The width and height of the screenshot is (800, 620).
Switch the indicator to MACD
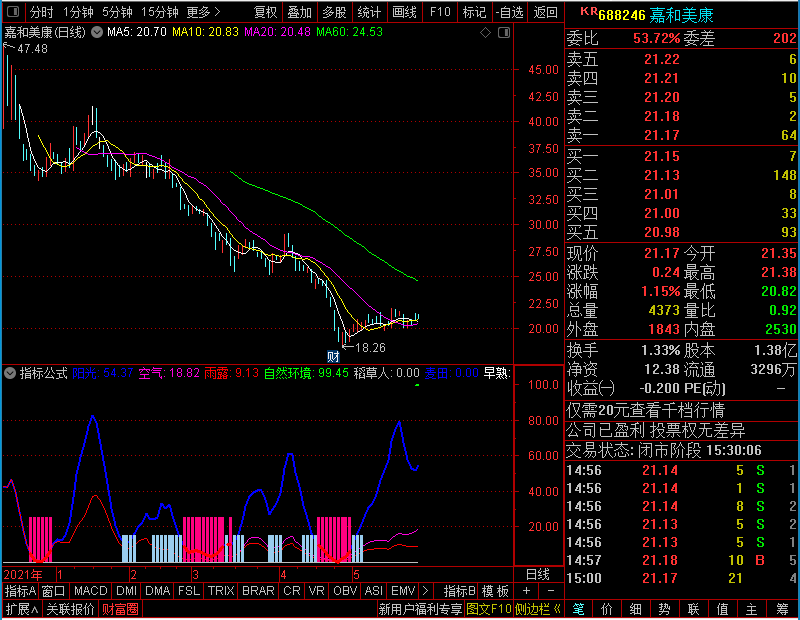click(x=90, y=591)
